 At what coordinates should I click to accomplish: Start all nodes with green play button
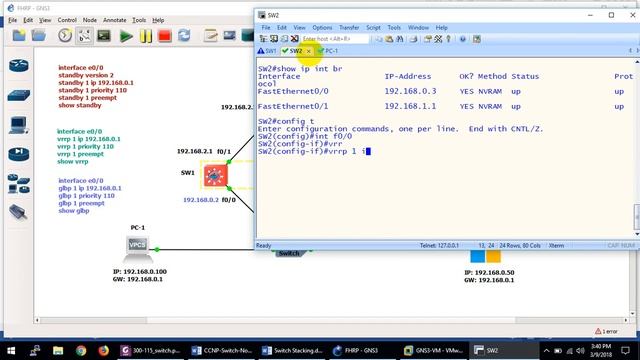126,36
